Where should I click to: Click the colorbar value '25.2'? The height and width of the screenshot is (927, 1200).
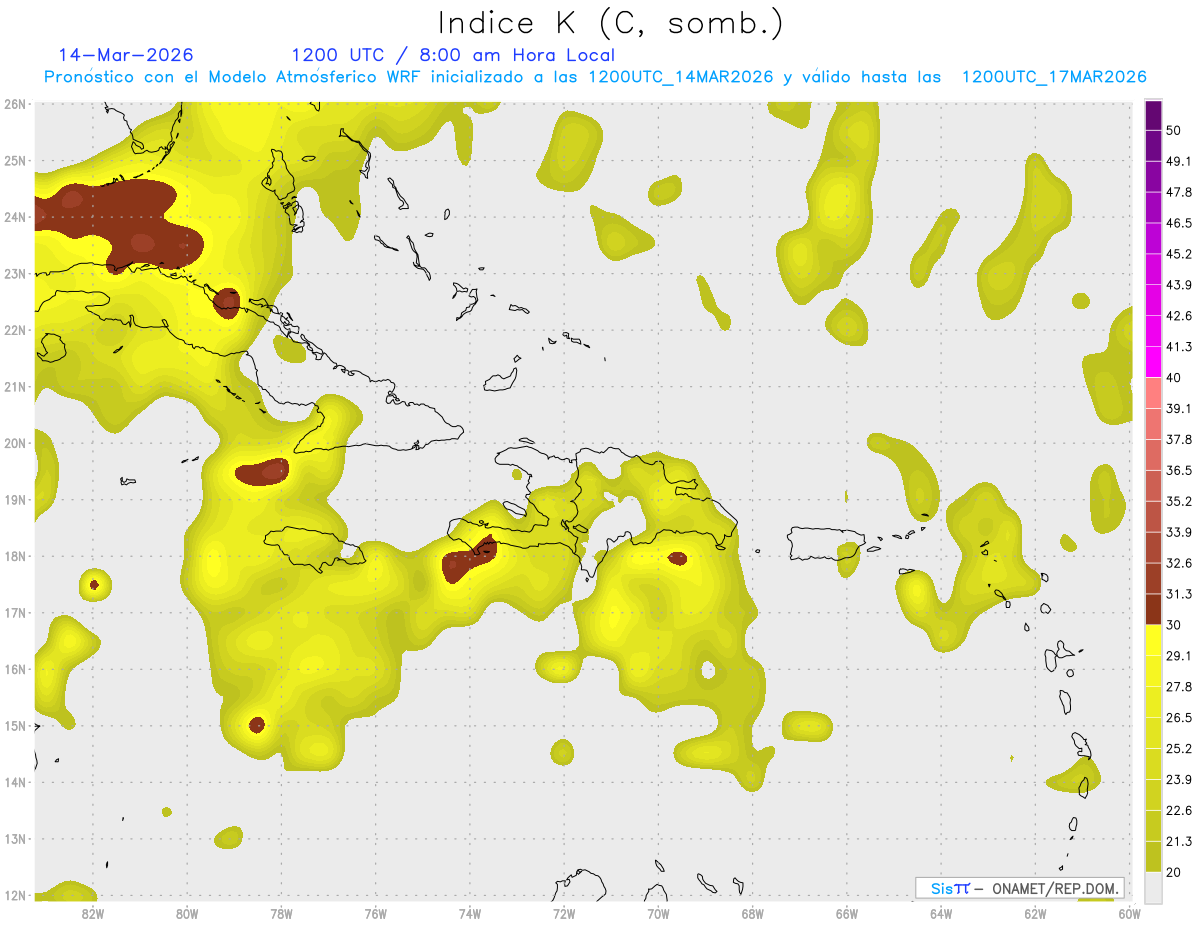[1179, 748]
